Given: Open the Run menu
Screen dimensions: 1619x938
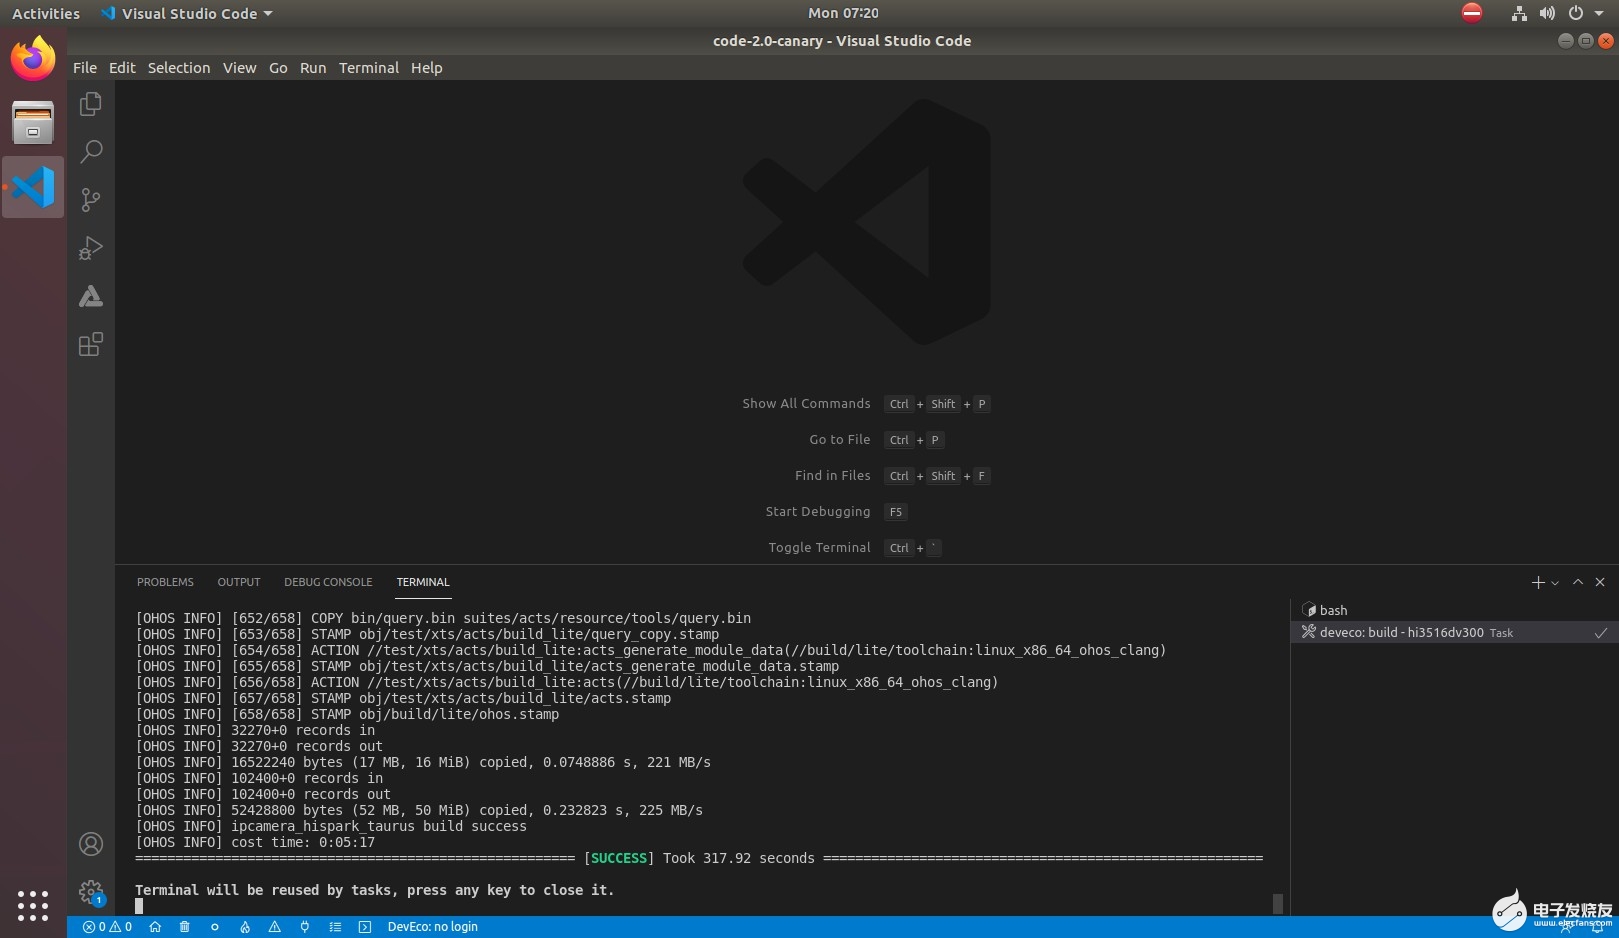Looking at the screenshot, I should coord(313,68).
